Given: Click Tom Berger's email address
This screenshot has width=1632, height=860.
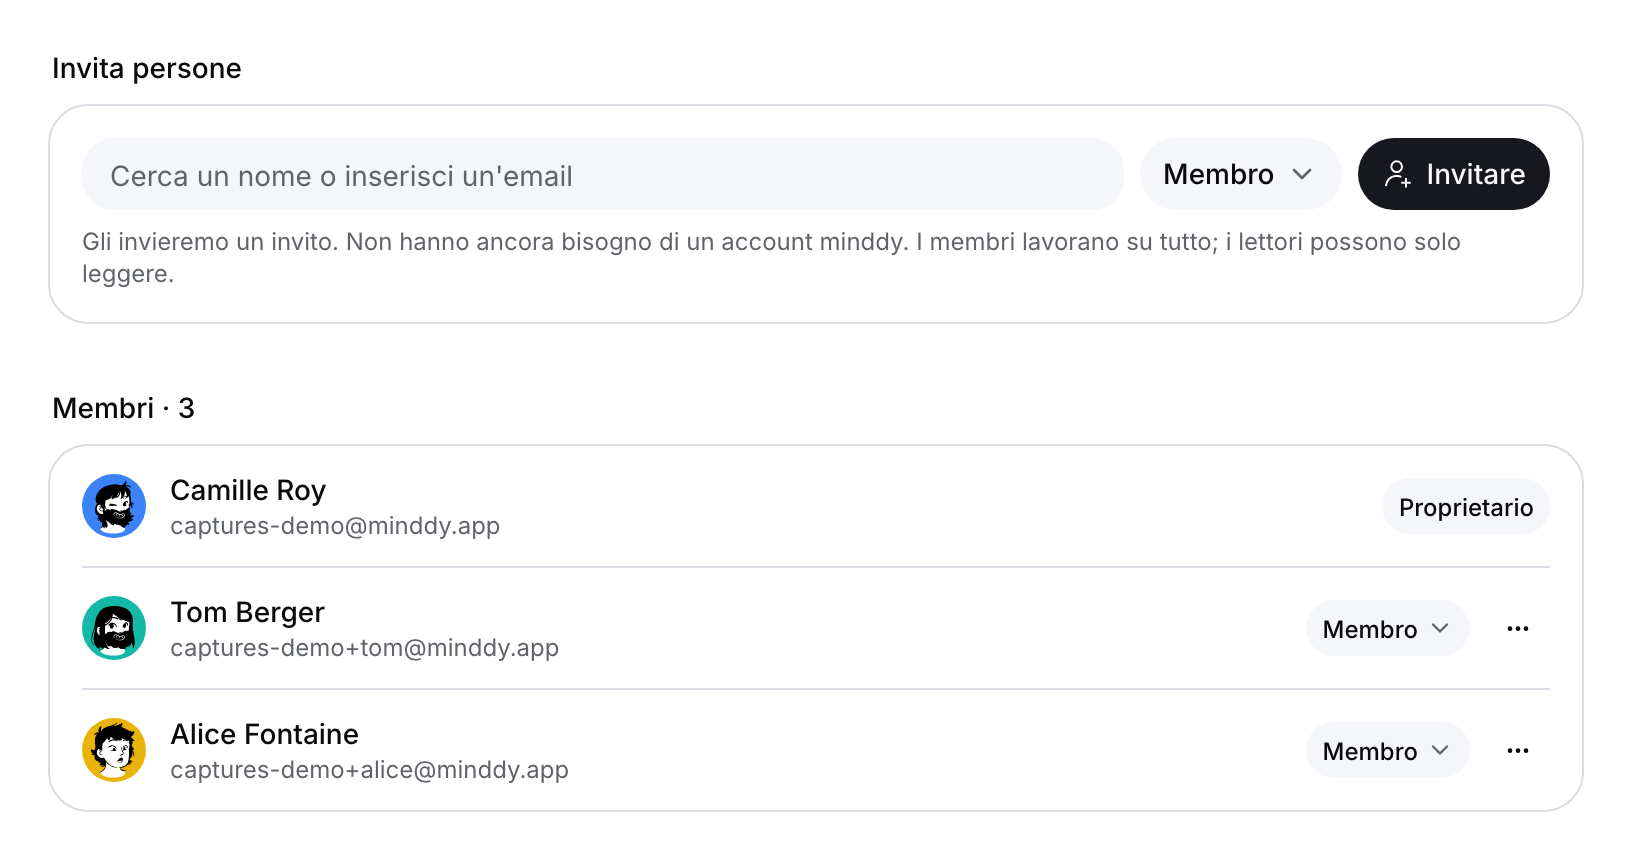Looking at the screenshot, I should [x=364, y=648].
